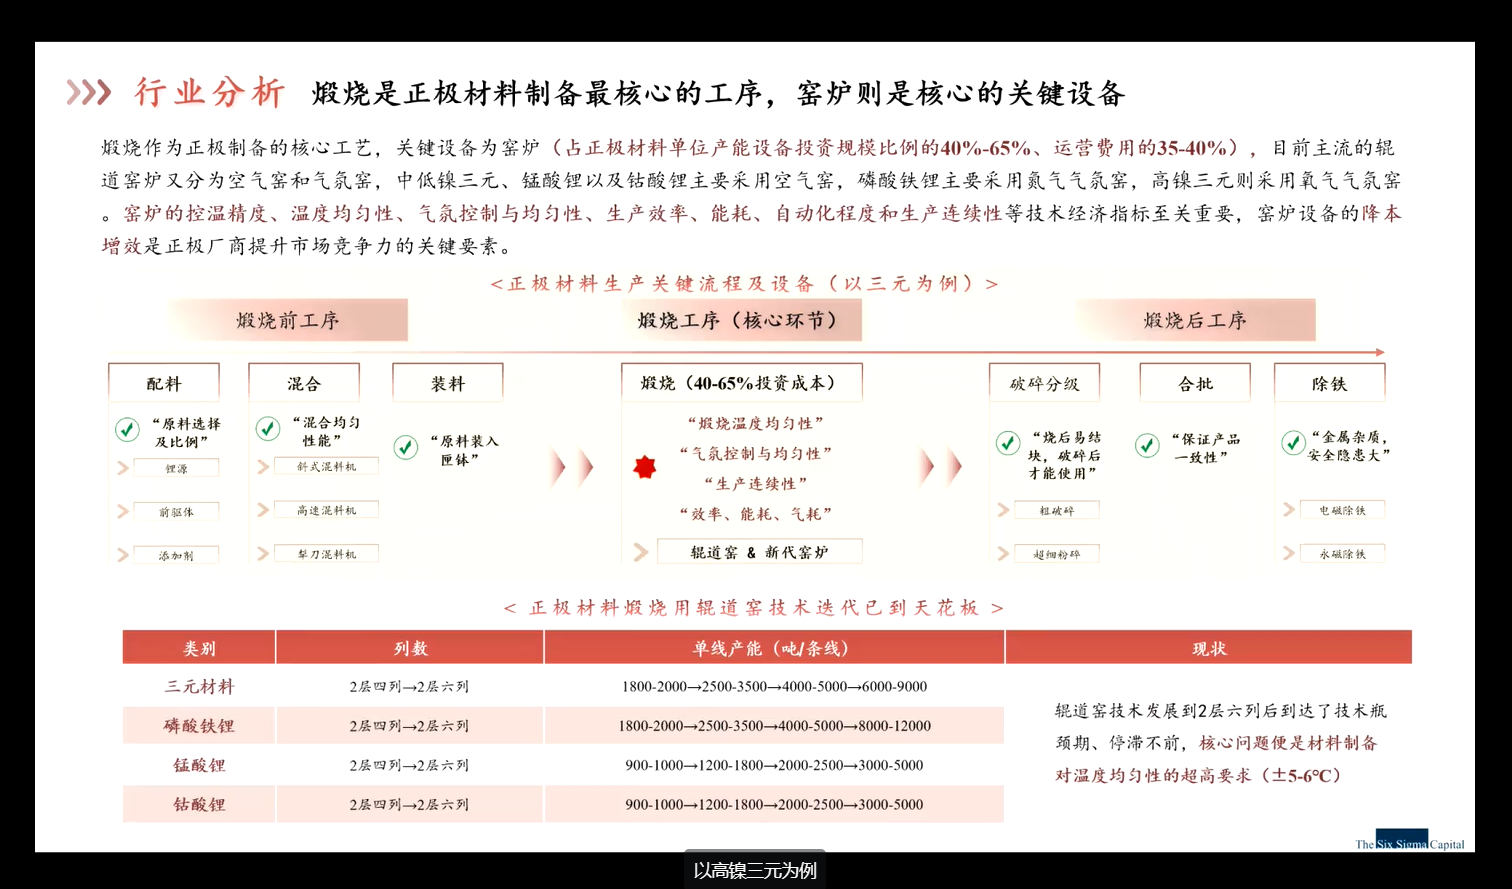Select the 煅烧前工序 stage banner
This screenshot has height=889, width=1512.
[288, 320]
